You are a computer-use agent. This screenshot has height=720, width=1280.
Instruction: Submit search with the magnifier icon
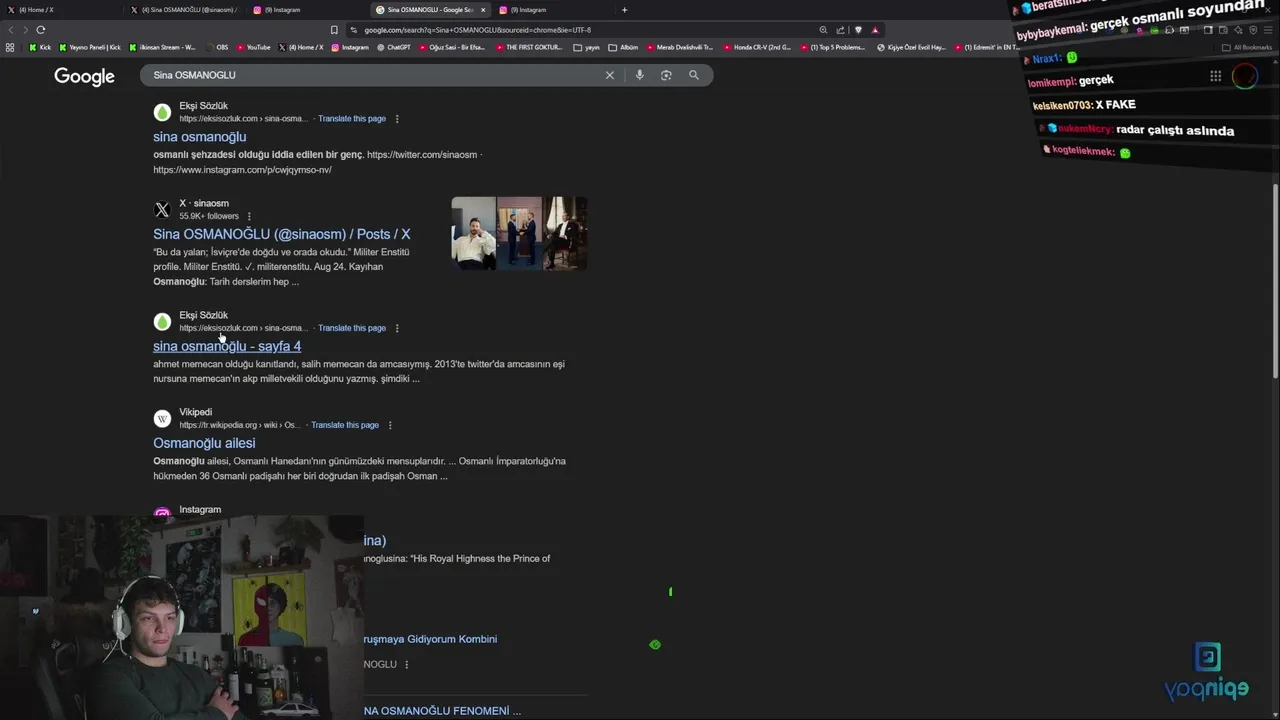[x=694, y=75]
